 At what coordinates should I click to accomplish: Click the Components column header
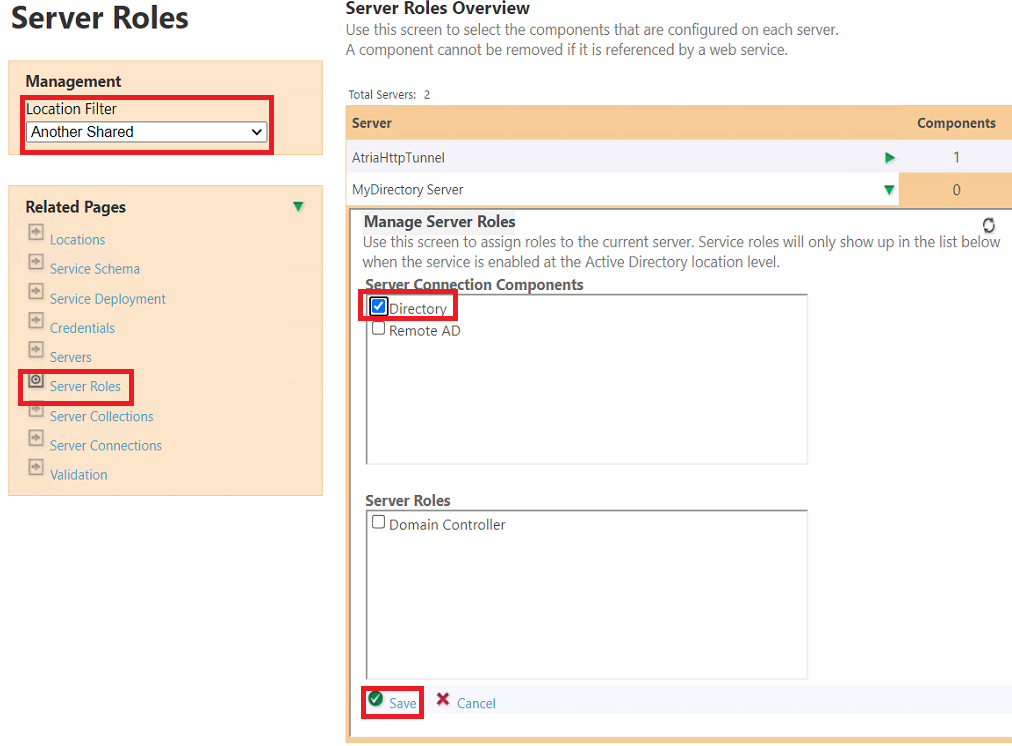(956, 123)
